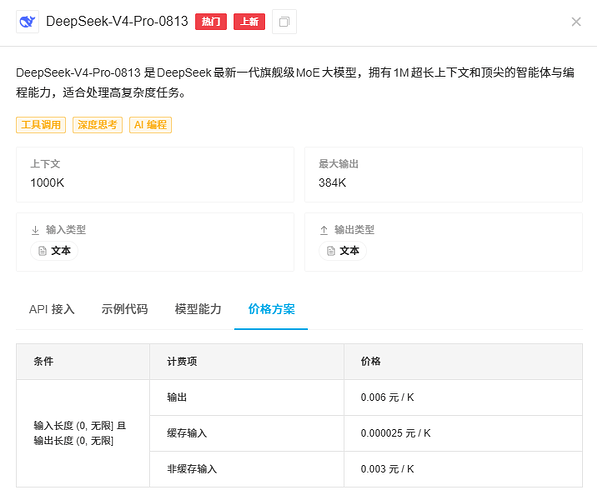Click the DeepSeek-V4-Pro-0813 title text
Screen dimensions: 597x500
(x=117, y=21)
